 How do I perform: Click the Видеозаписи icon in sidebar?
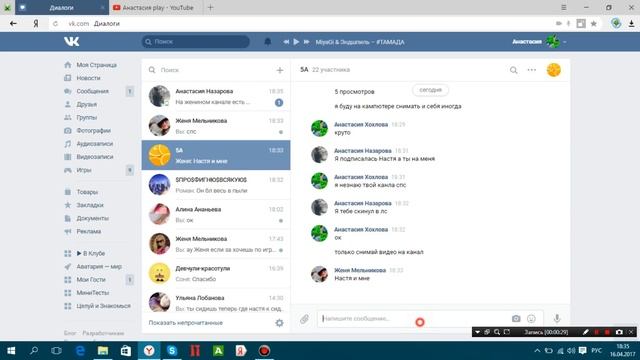click(x=68, y=157)
